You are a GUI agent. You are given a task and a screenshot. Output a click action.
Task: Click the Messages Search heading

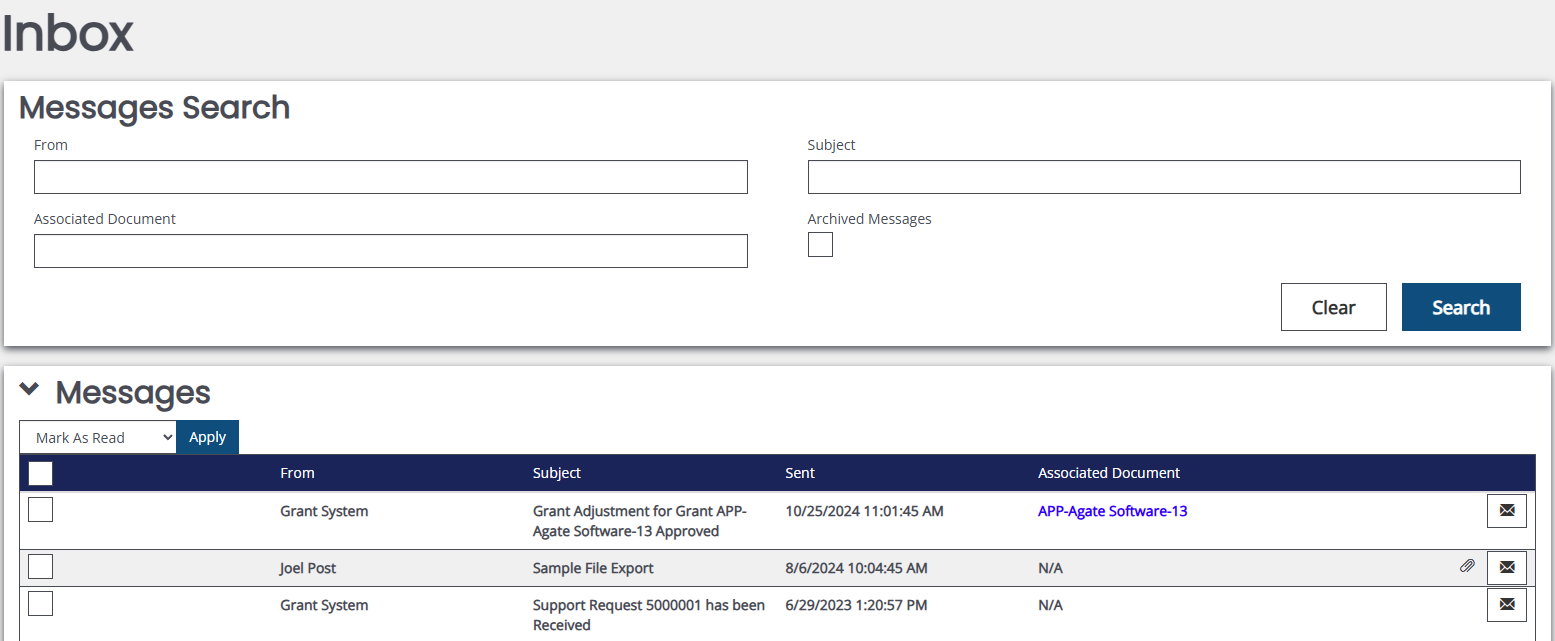155,107
